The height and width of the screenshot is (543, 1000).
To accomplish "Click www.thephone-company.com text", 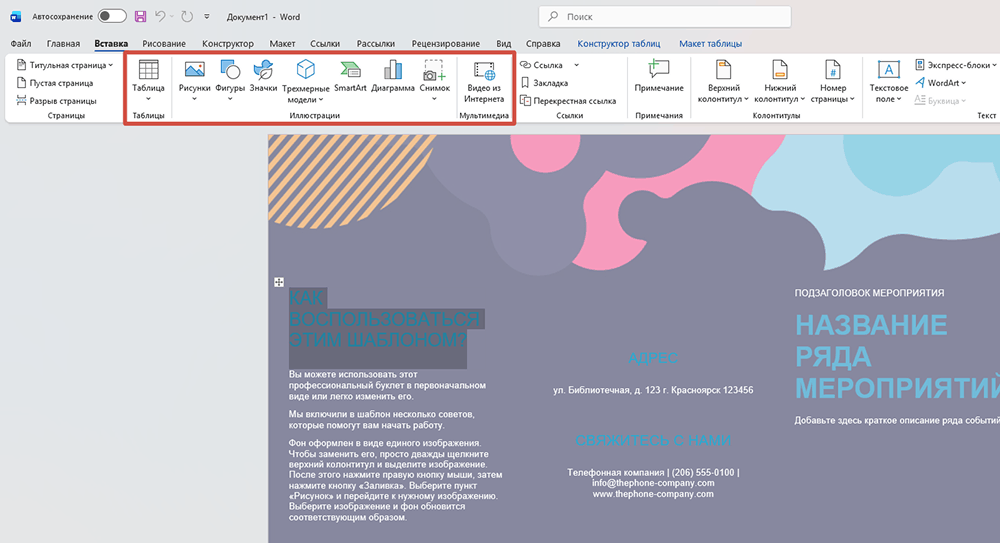I will tap(653, 494).
